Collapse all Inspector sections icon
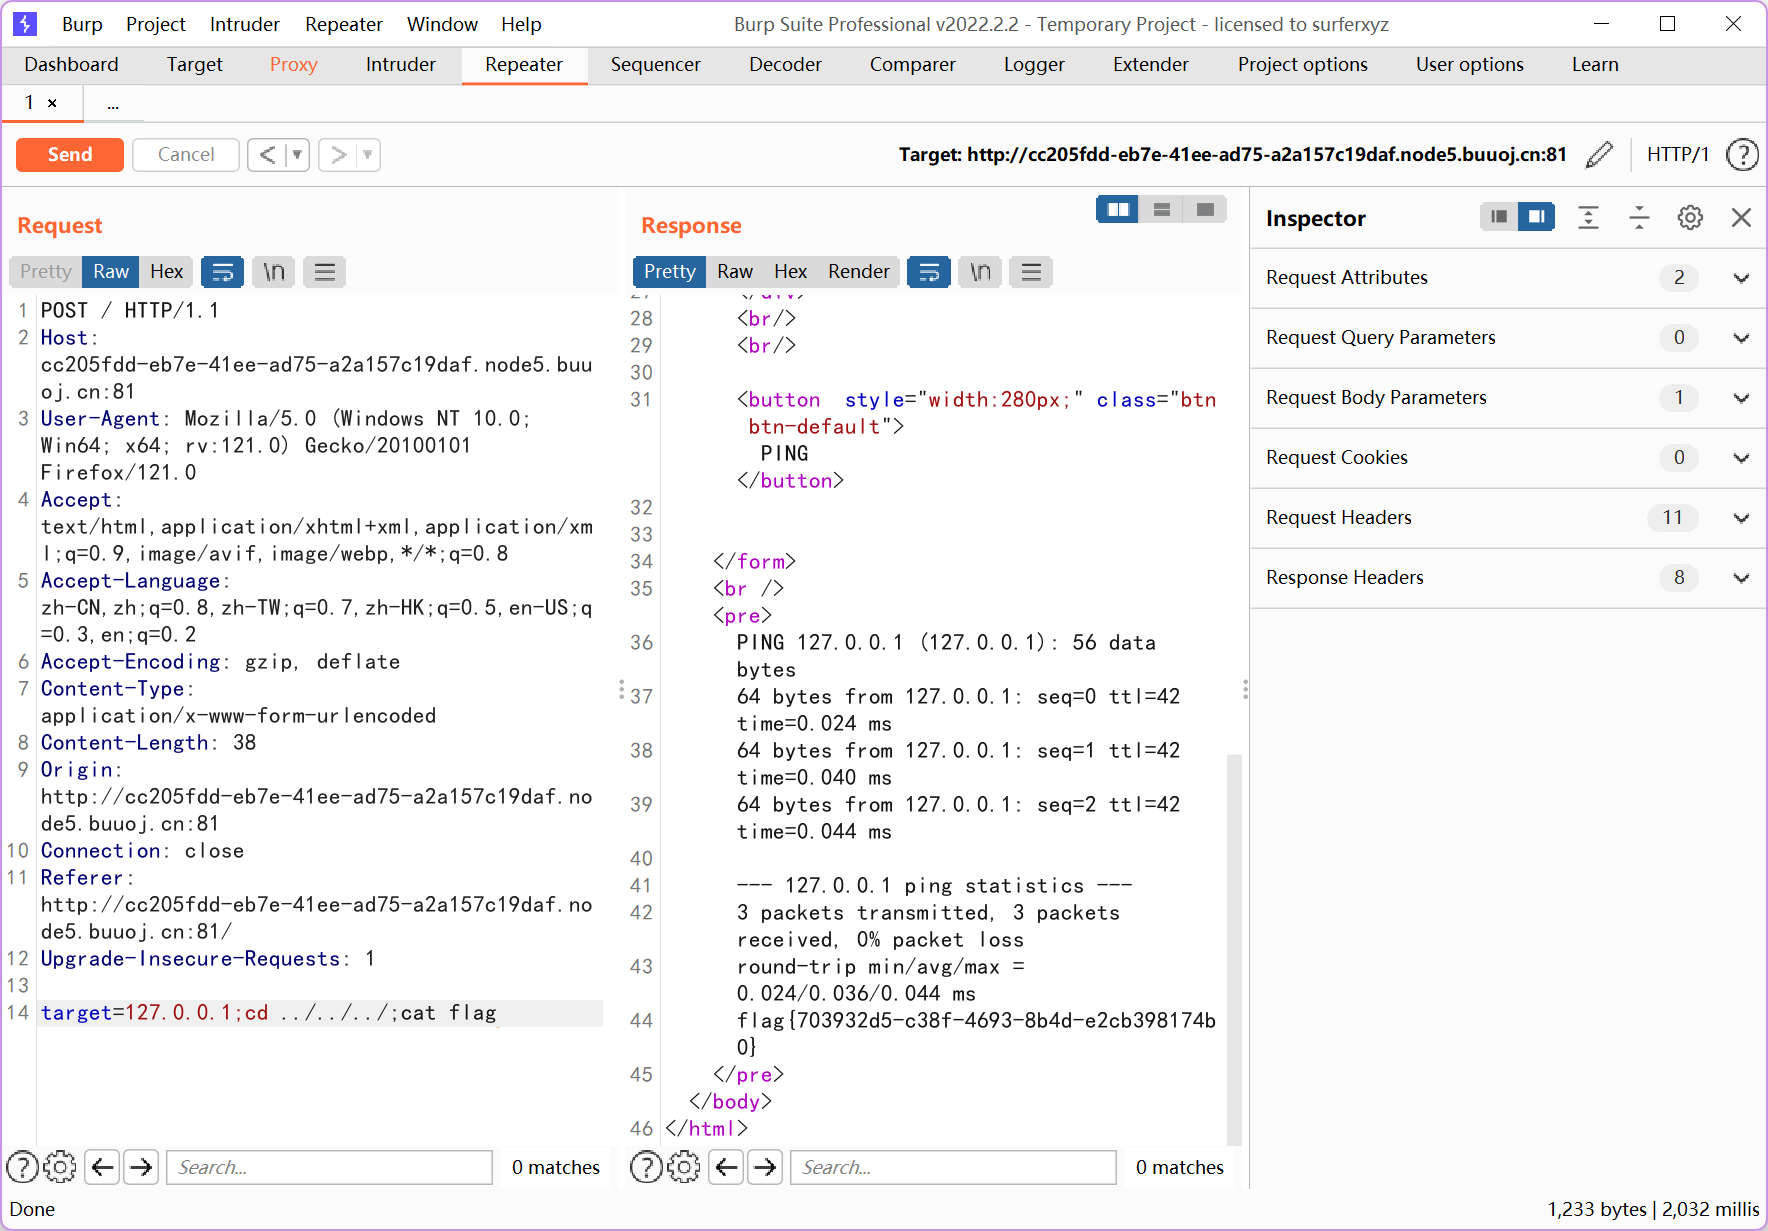 [1639, 218]
